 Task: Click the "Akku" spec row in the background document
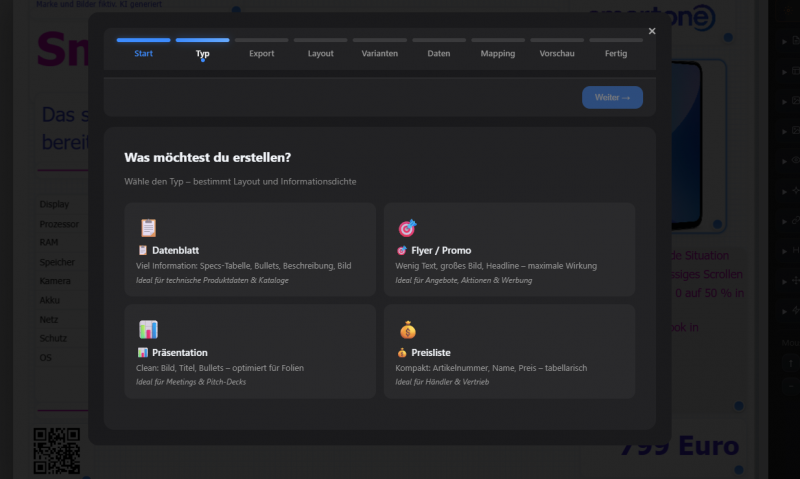(49, 300)
